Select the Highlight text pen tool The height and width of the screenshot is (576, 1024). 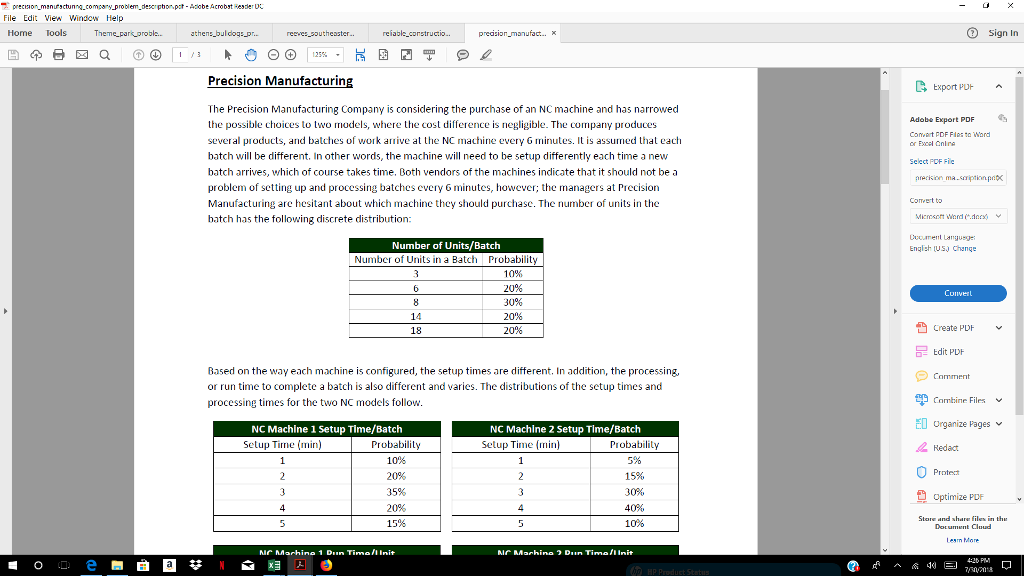coord(486,55)
